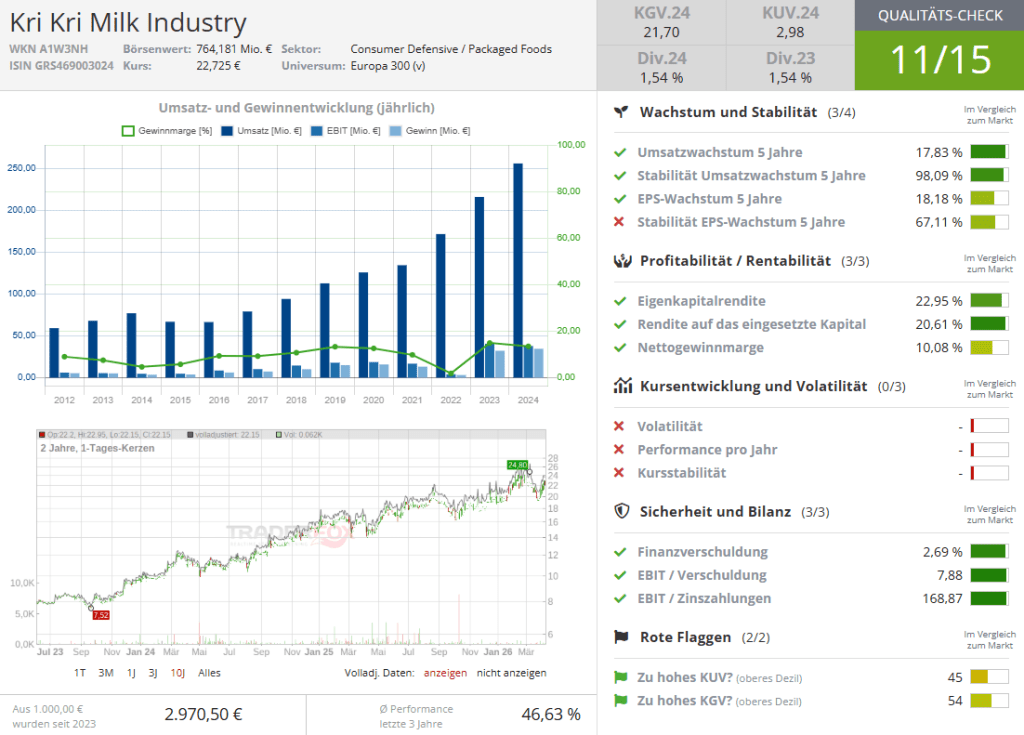Select the 3M chart timeframe
Screen dimensions: 1024x735
pyautogui.click(x=105, y=673)
